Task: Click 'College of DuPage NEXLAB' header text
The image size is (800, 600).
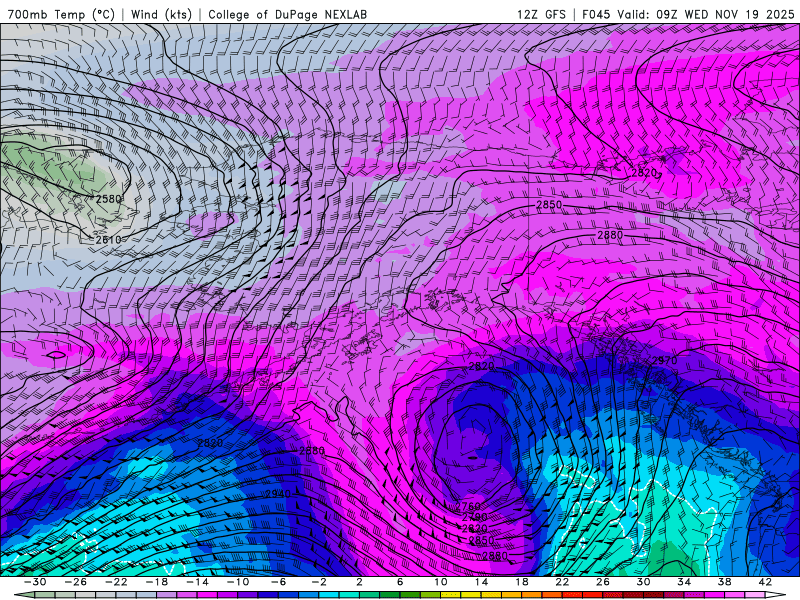Action: click(x=287, y=14)
